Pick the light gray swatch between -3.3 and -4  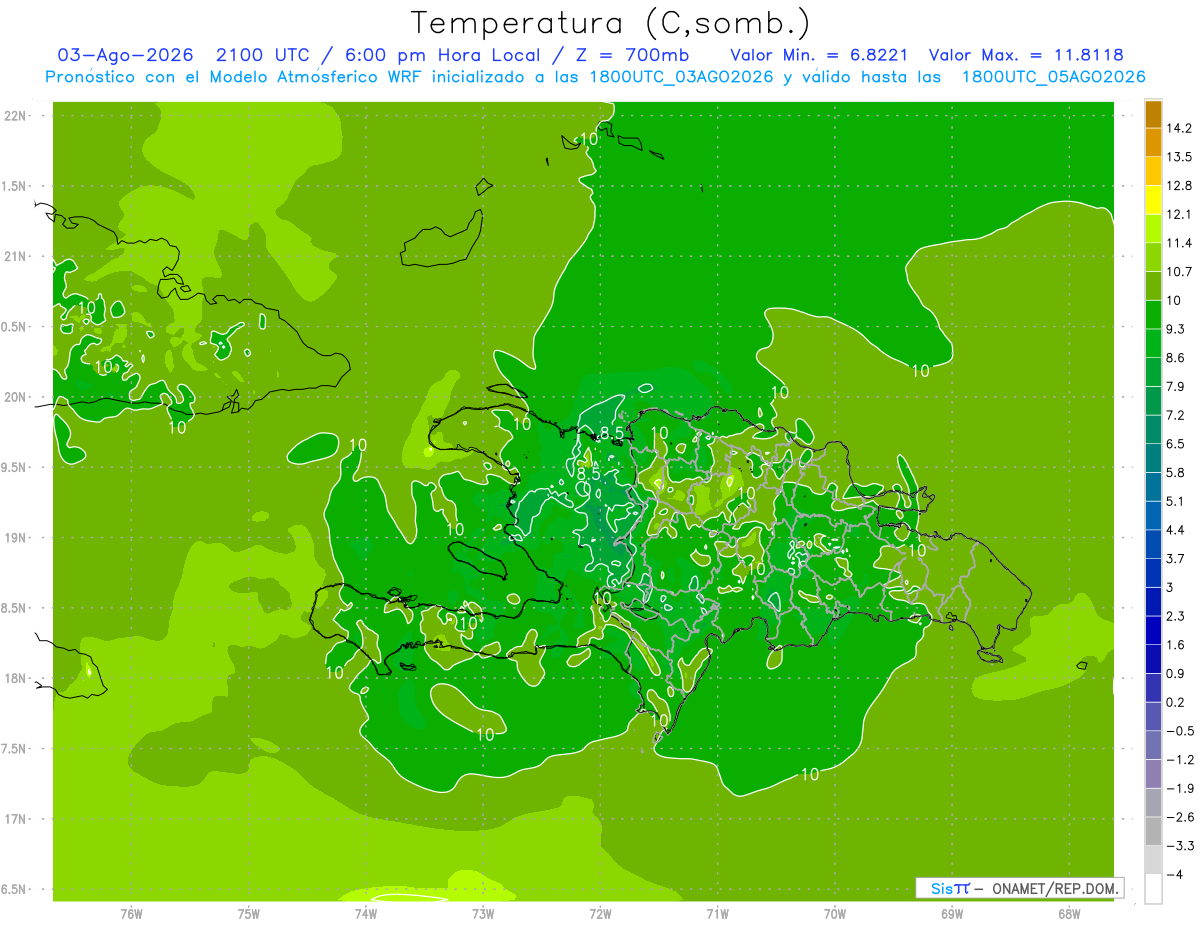(1153, 861)
